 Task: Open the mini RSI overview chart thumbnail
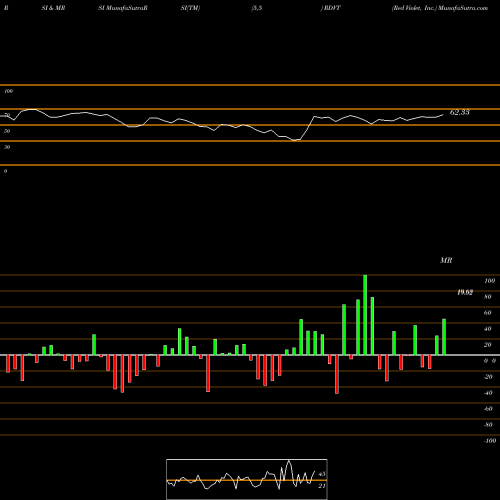click(x=247, y=479)
